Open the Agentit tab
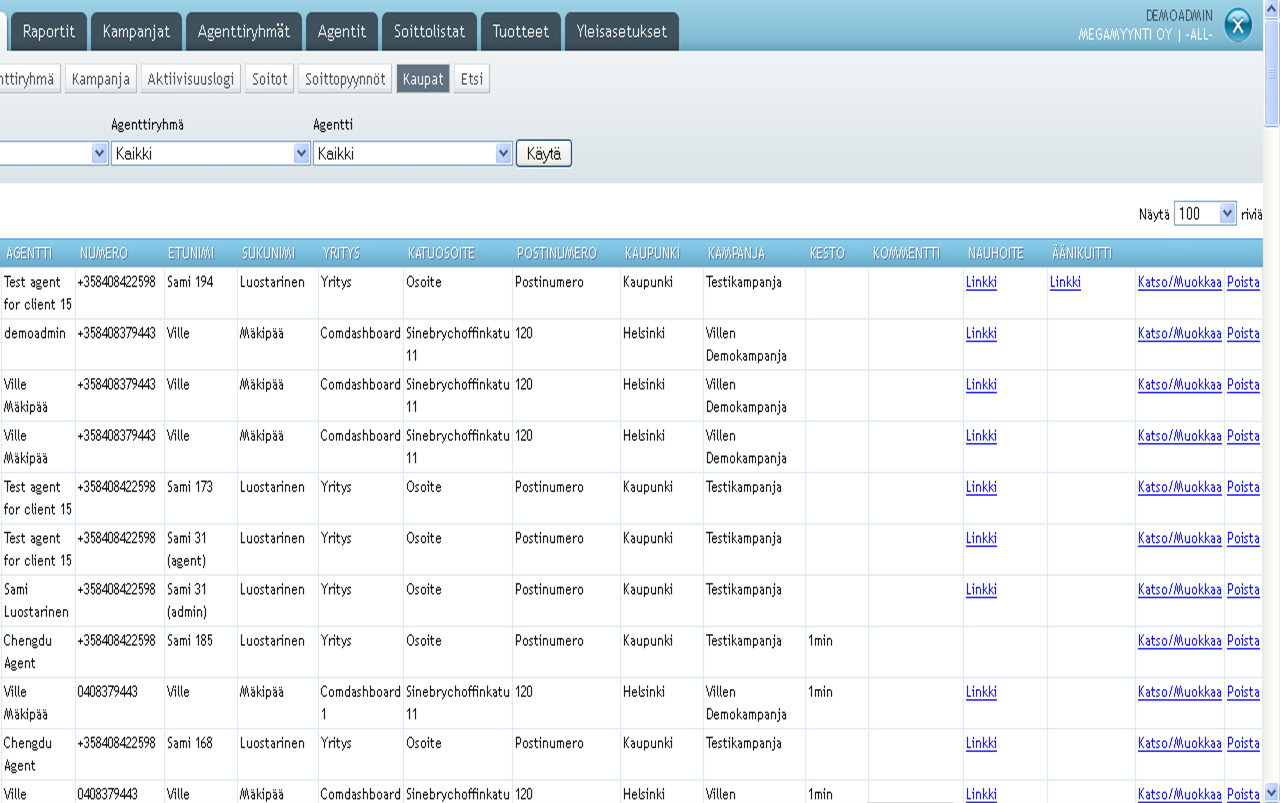The image size is (1280, 803). [342, 31]
